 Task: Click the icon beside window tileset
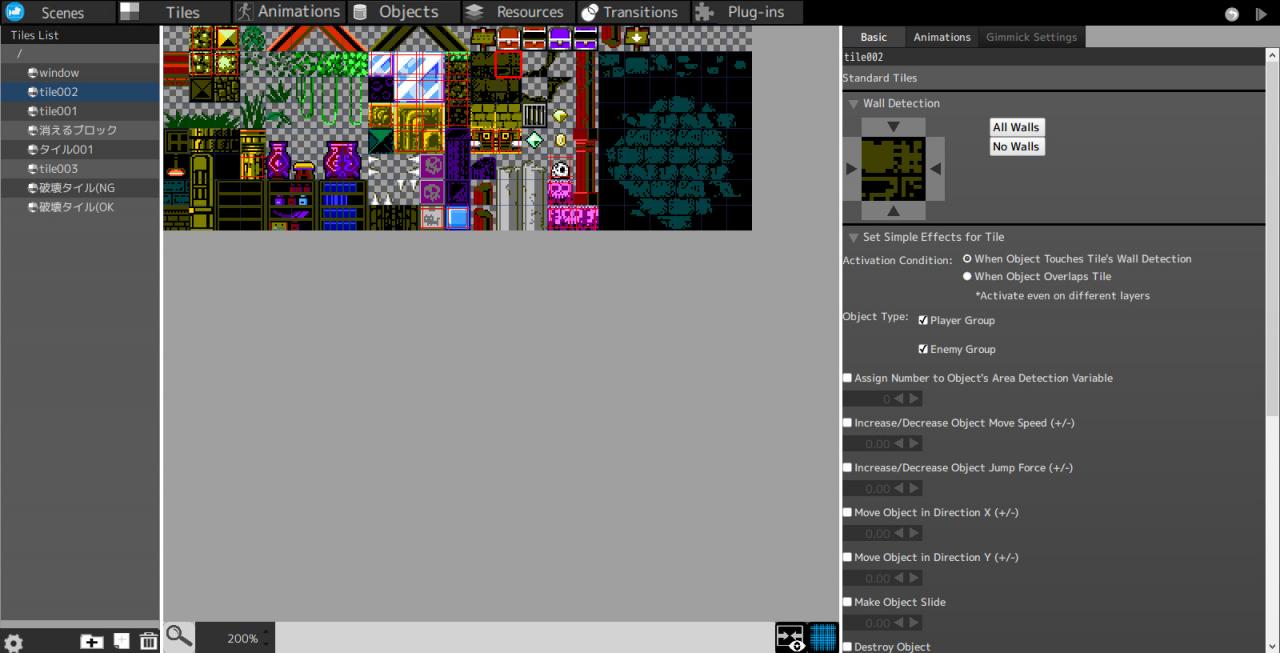click(33, 73)
